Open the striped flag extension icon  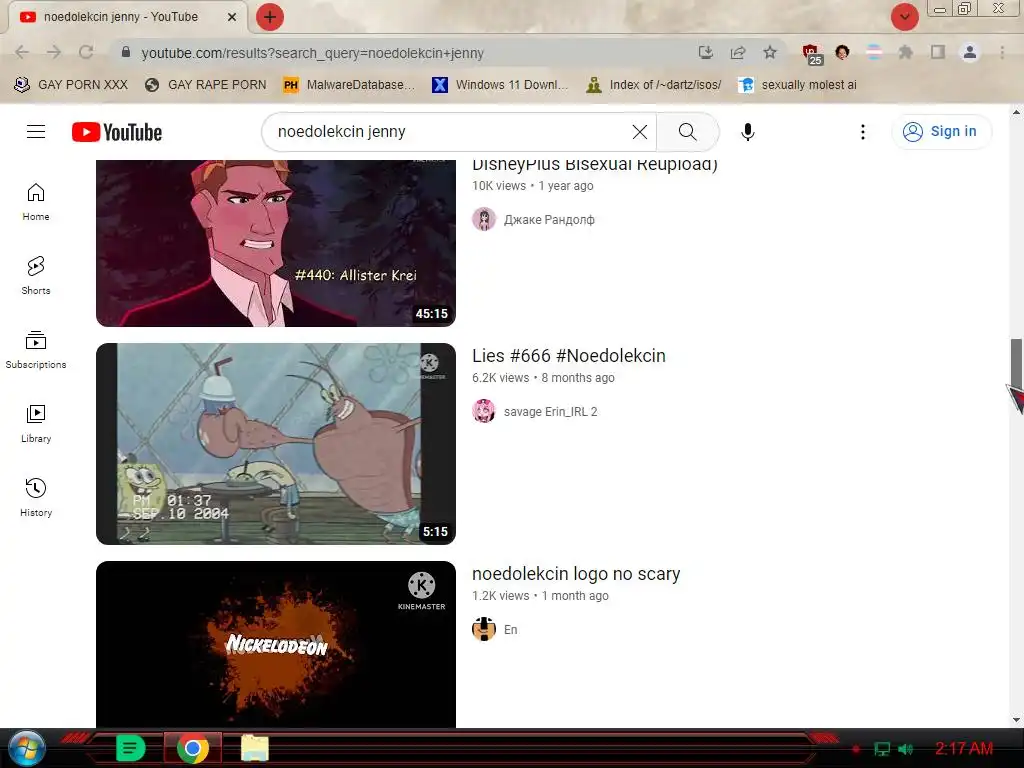[x=874, y=52]
